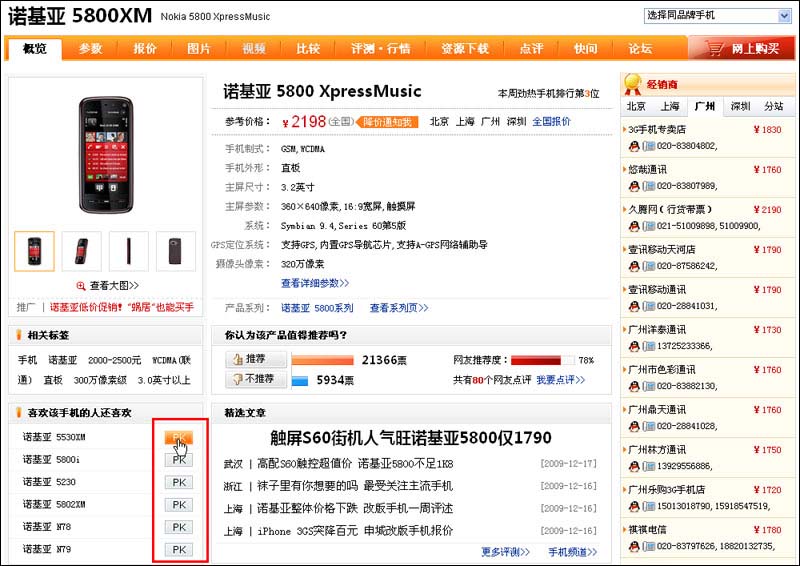Click QQ penguin icon for 广州市色彩通讯
800x566 pixels.
634,386
